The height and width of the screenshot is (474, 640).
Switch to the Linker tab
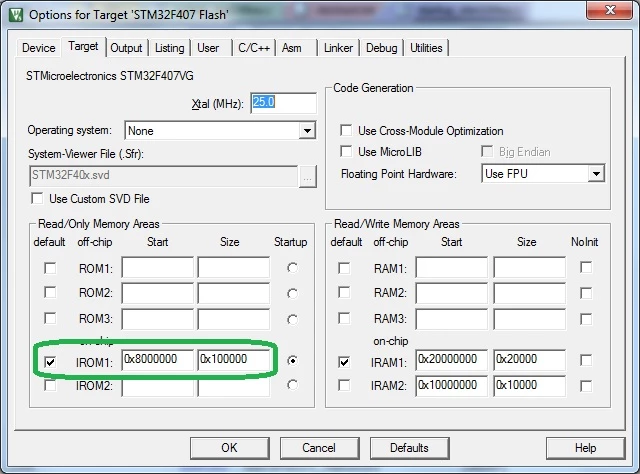pyautogui.click(x=338, y=48)
